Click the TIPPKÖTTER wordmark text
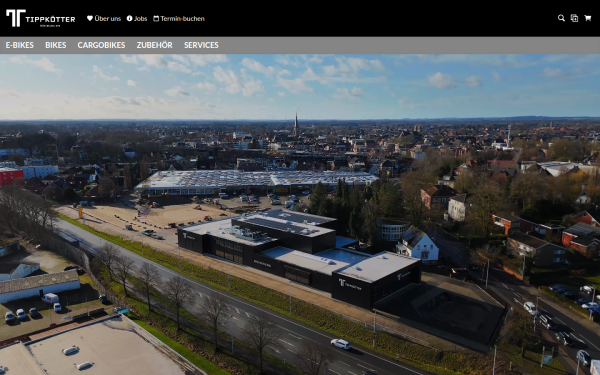Image resolution: width=600 pixels, height=375 pixels. coord(51,19)
